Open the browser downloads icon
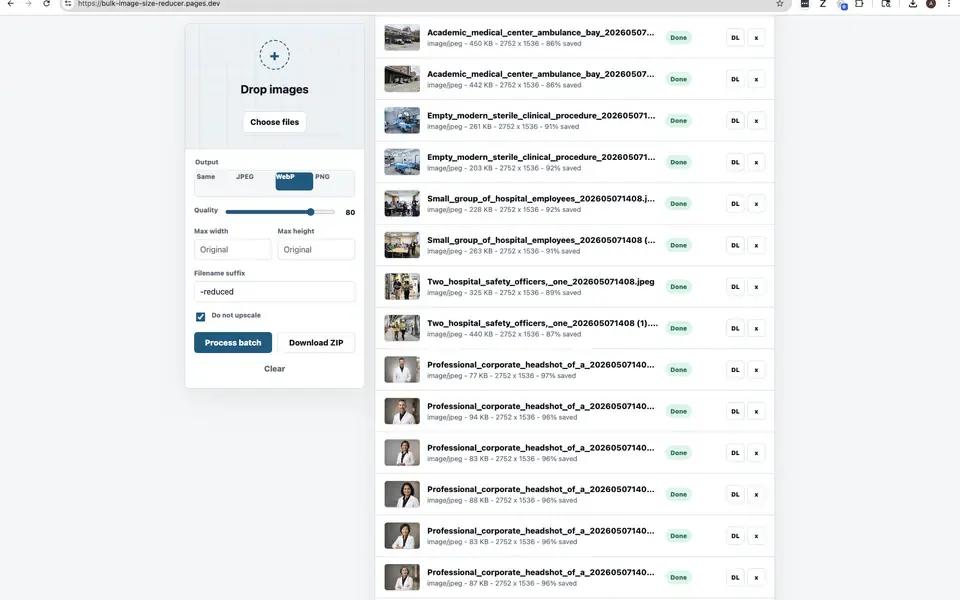Image resolution: width=960 pixels, height=600 pixels. 912,4
